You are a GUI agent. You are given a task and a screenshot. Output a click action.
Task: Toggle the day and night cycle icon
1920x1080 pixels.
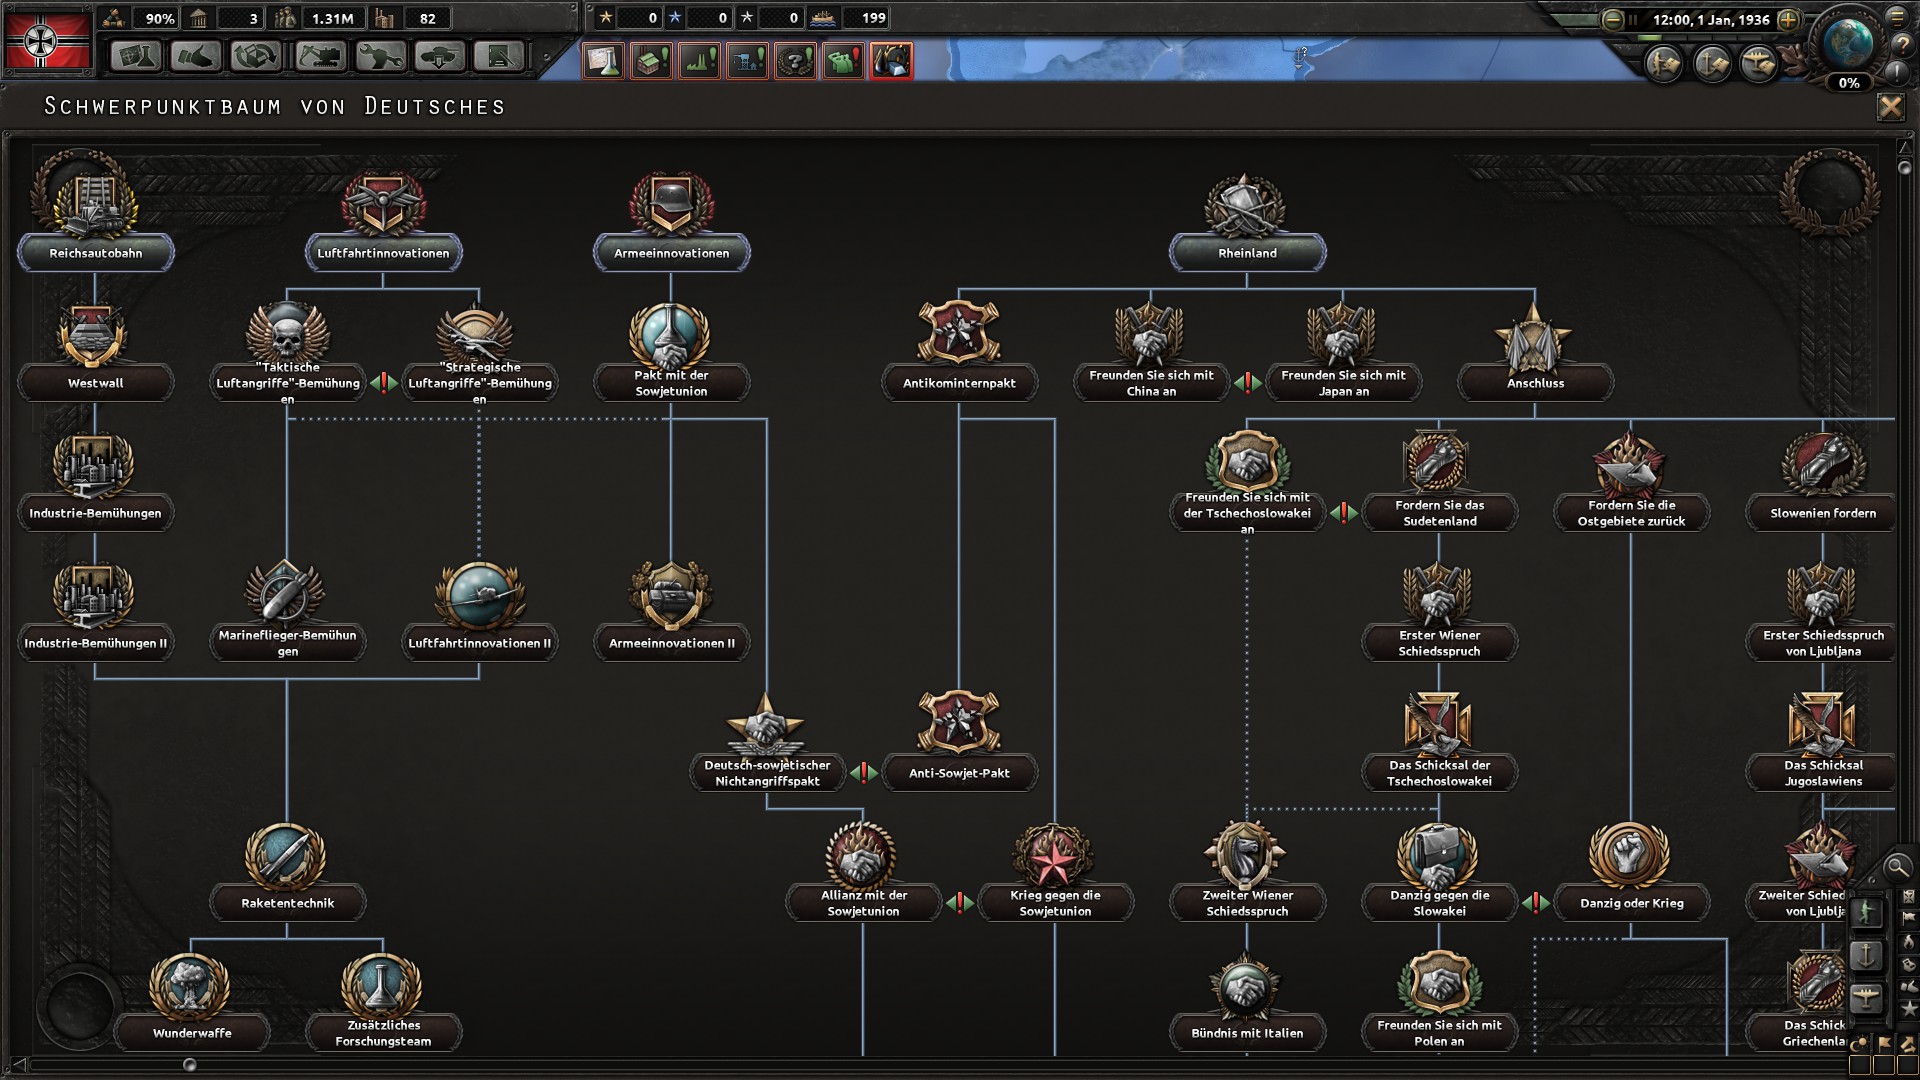[1860, 1043]
